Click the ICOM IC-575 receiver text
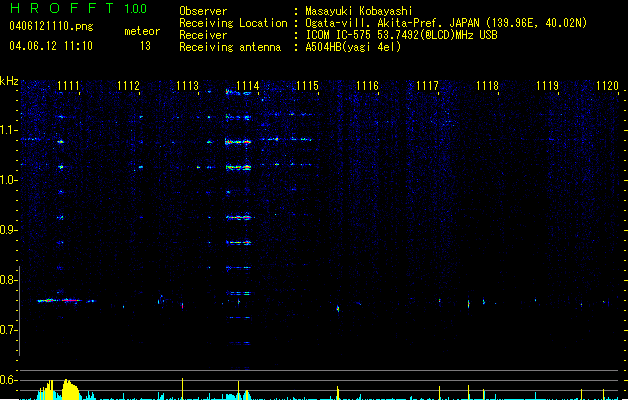Viewport: 629px width, 400px height. point(401,35)
